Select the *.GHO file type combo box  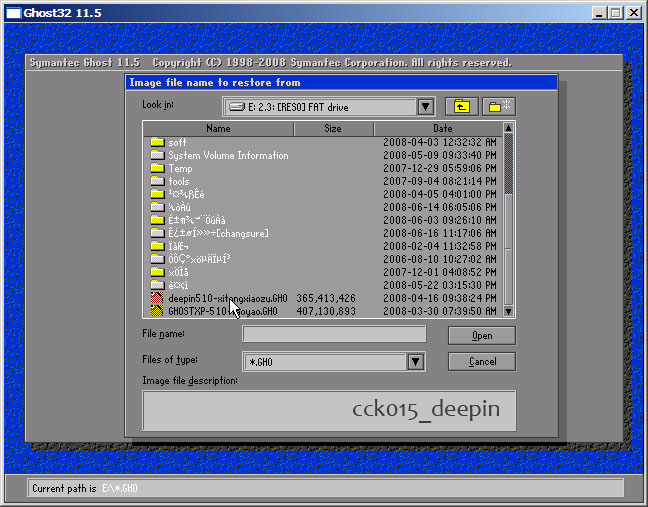pyautogui.click(x=334, y=362)
